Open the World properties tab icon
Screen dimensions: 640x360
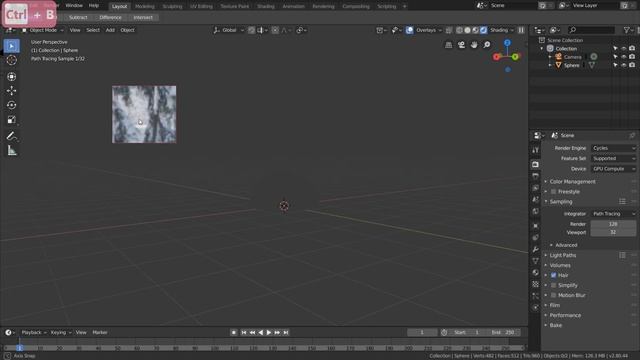(536, 211)
